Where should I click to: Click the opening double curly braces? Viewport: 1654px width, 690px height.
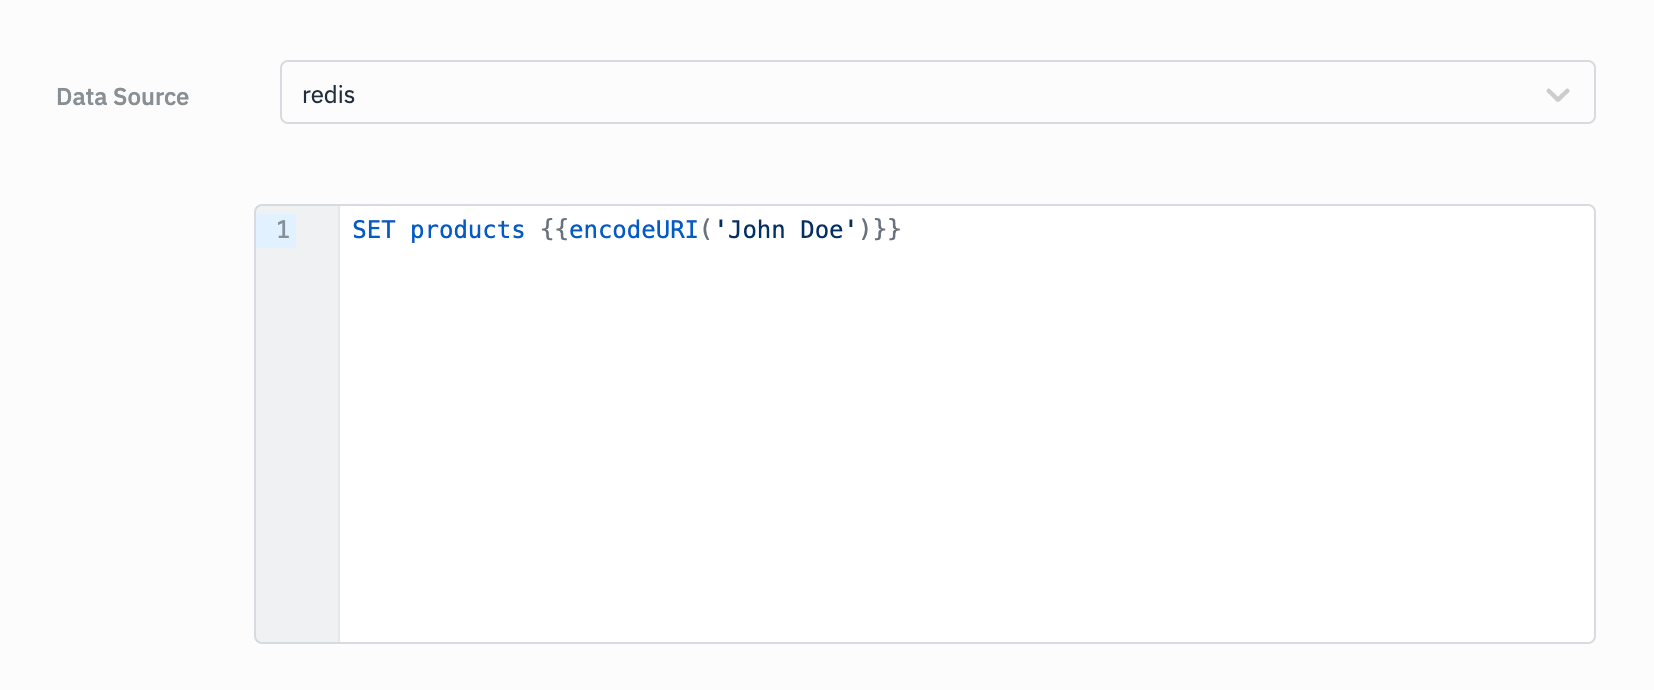coord(554,230)
